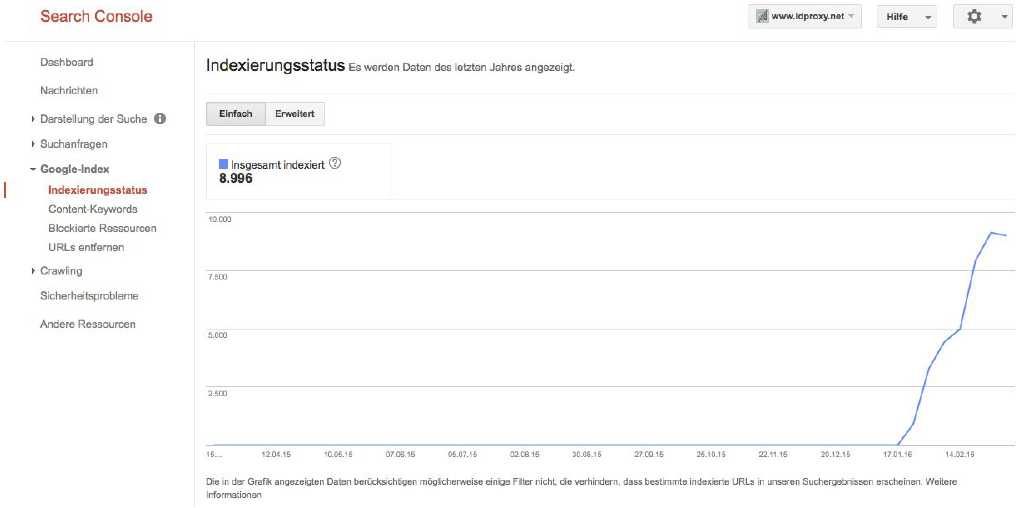The width and height of the screenshot is (1017, 508).
Task: Click the help question mark next to Insgesamt indexiert
Action: (x=335, y=163)
